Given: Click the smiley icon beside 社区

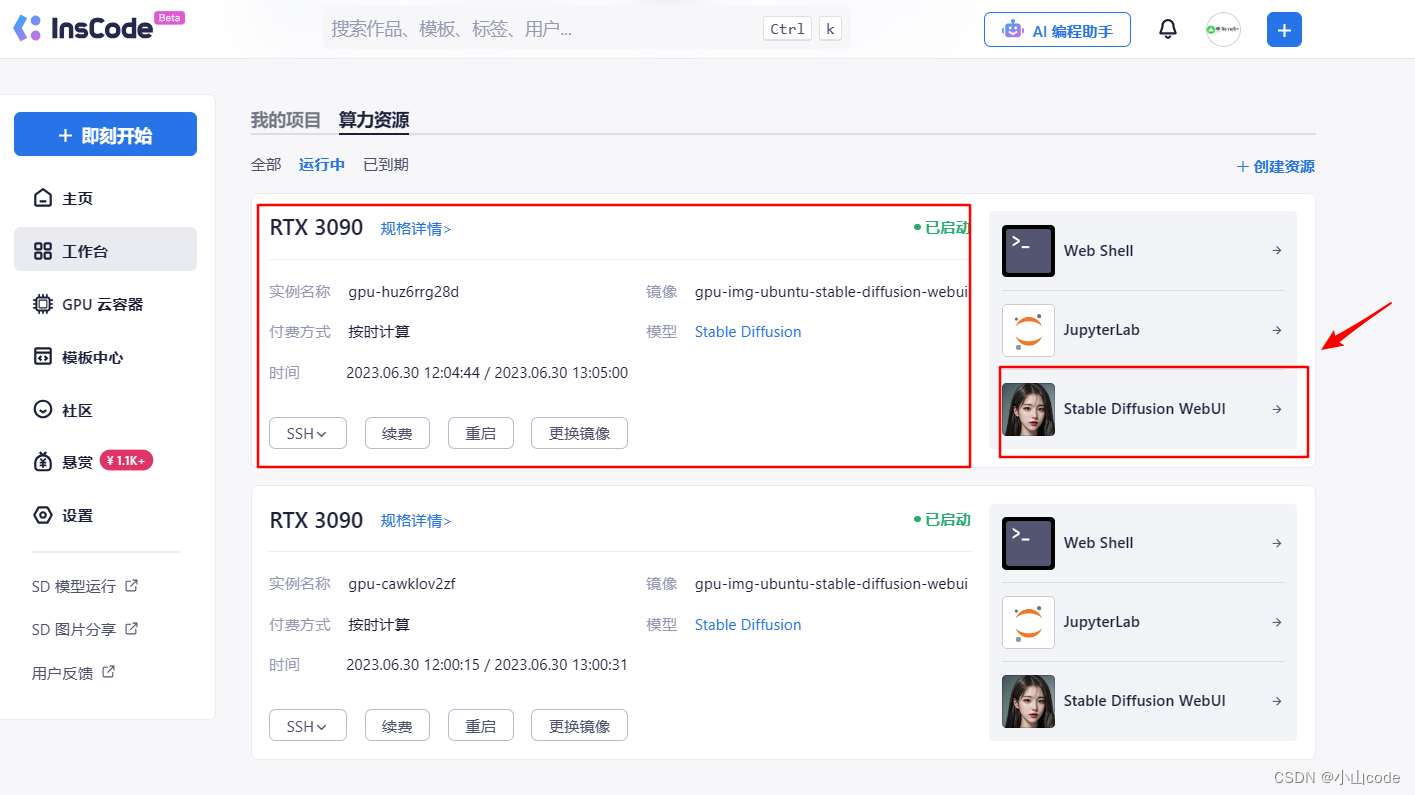Looking at the screenshot, I should pyautogui.click(x=43, y=410).
